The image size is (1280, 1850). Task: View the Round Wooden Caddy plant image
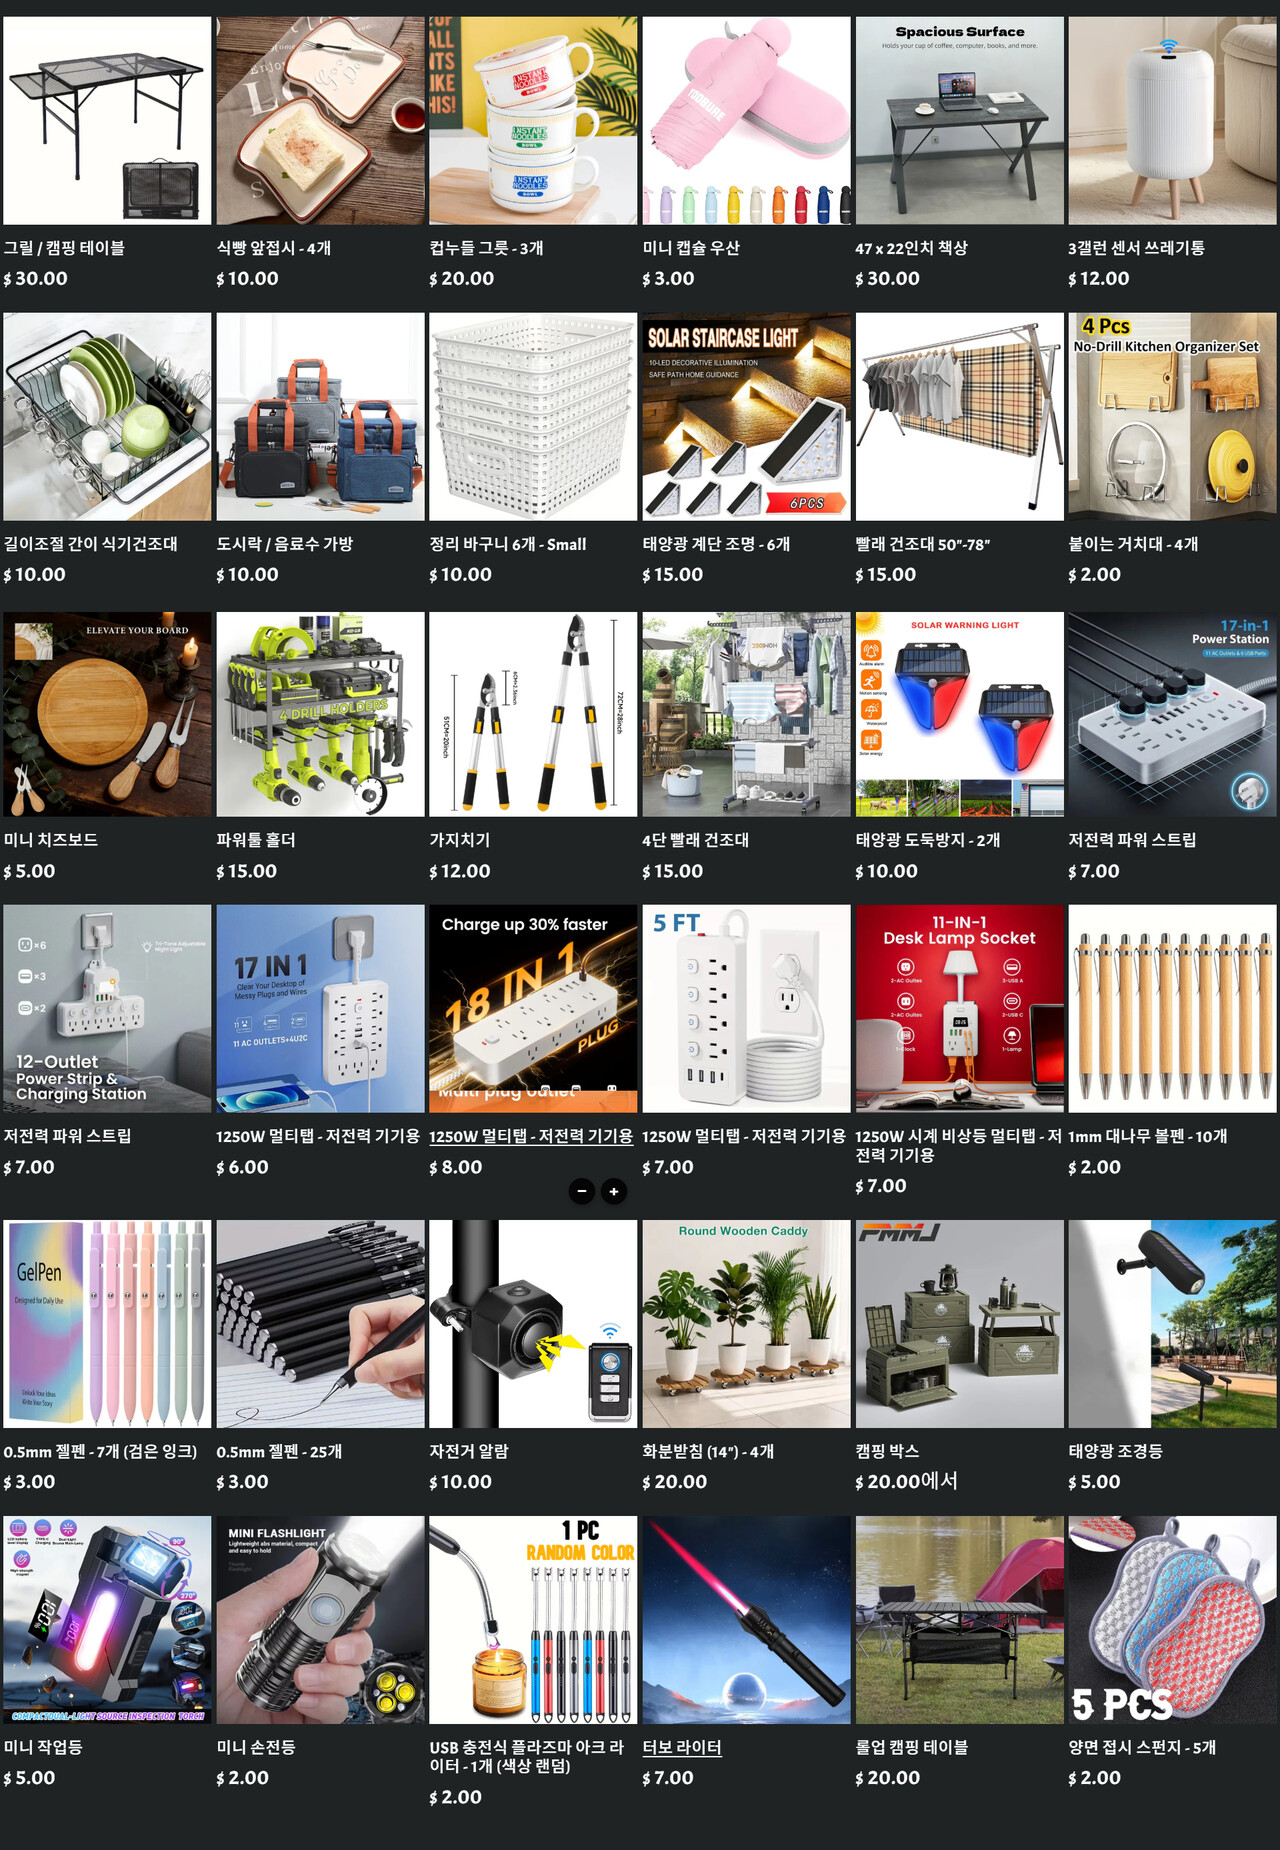point(746,1323)
